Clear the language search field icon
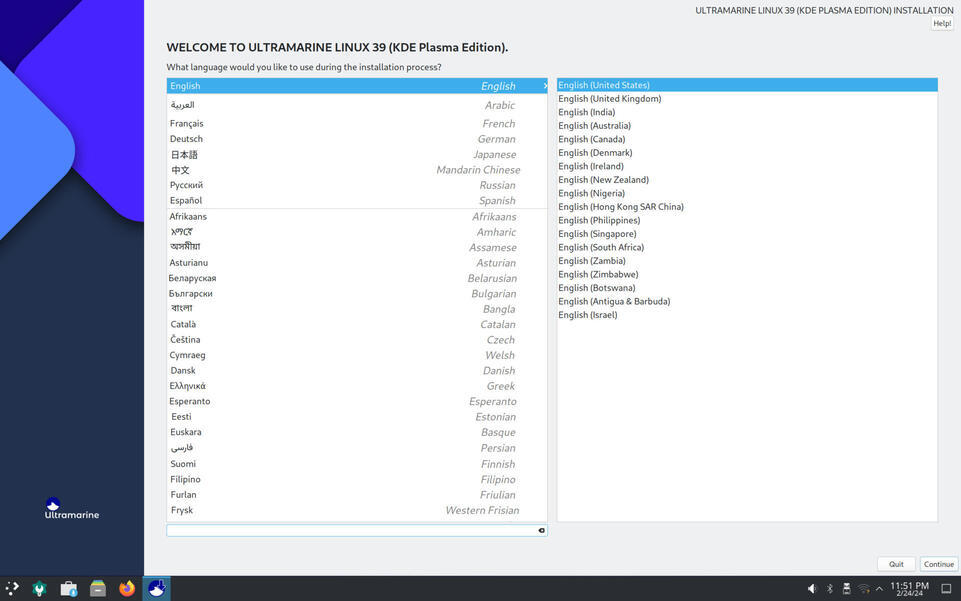Screen dimensions: 961x601 coord(541,531)
